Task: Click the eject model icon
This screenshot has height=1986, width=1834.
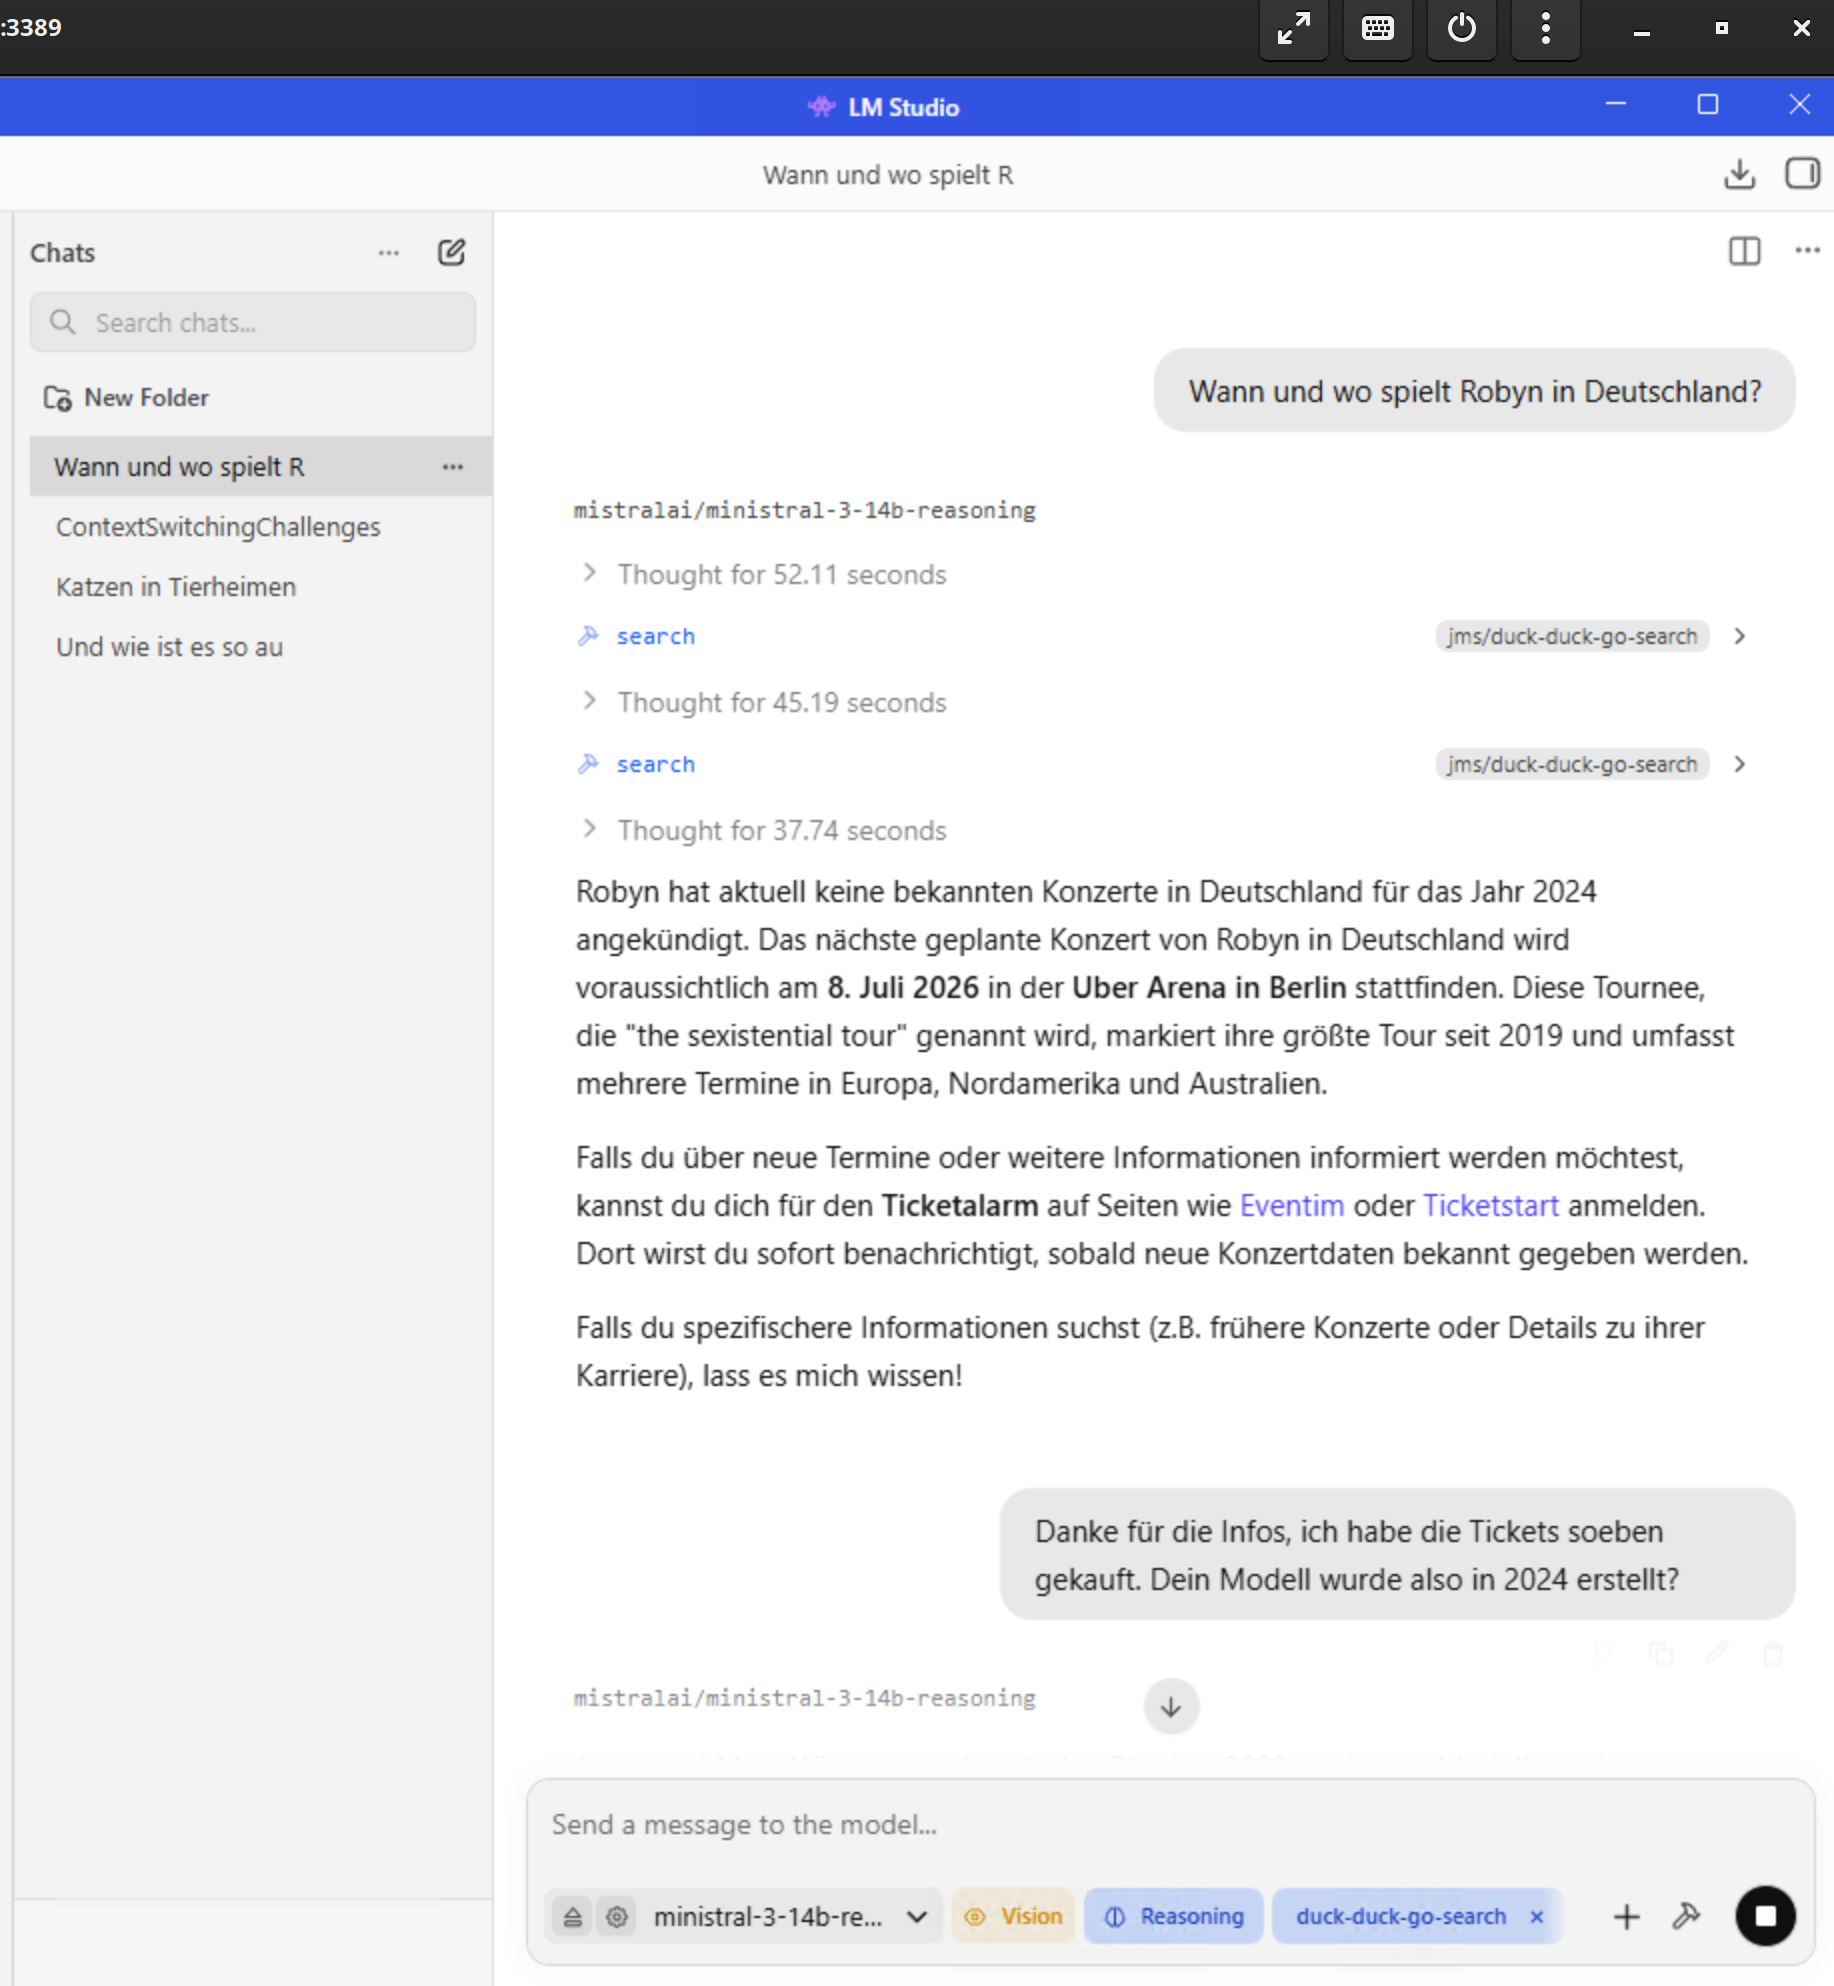Action: [572, 1917]
